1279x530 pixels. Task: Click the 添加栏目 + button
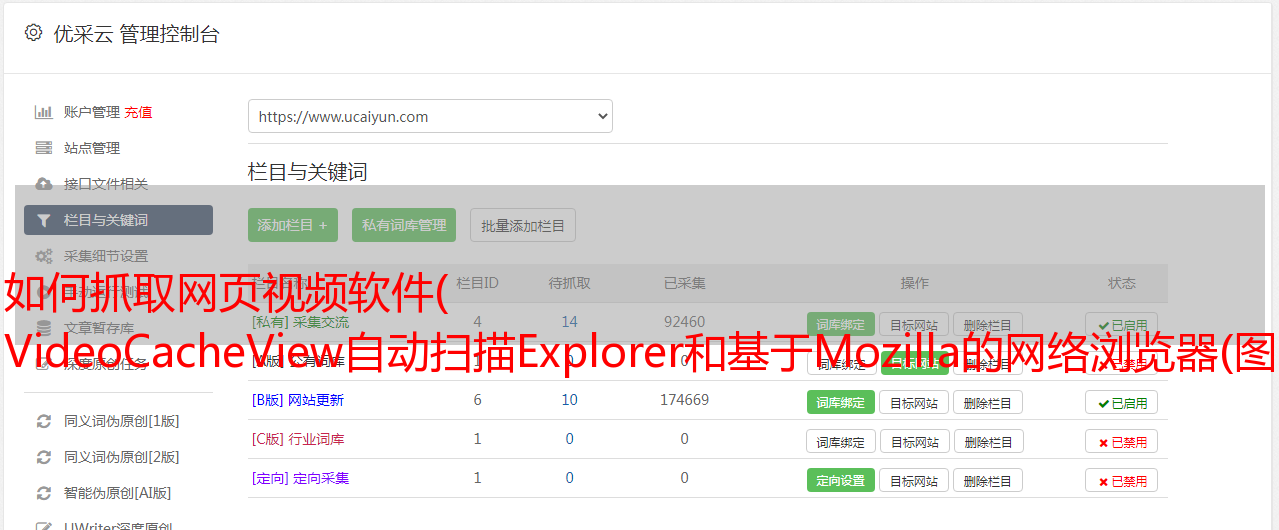(293, 225)
